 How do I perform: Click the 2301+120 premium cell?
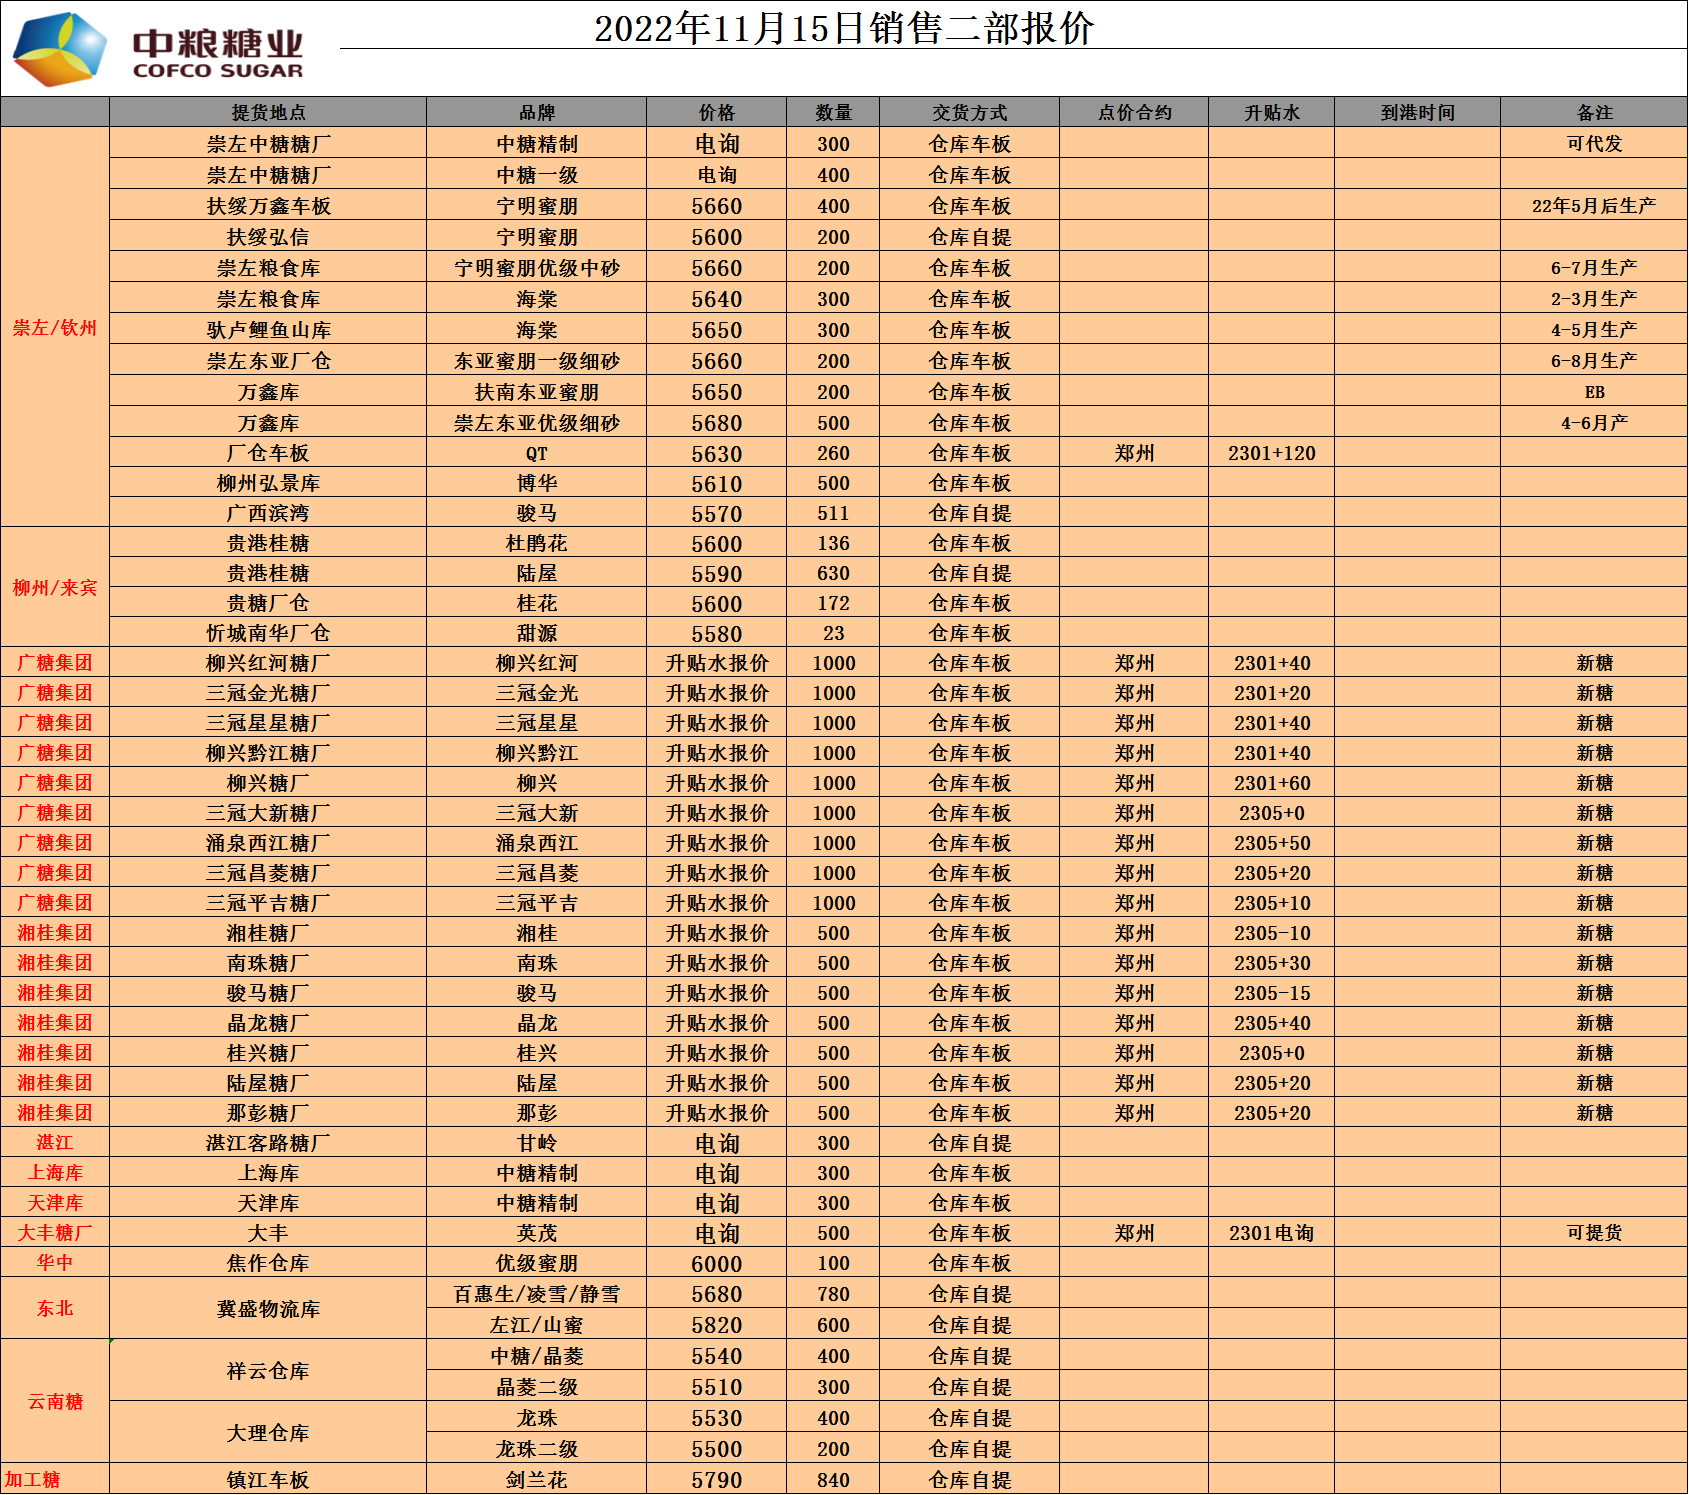tap(1271, 454)
